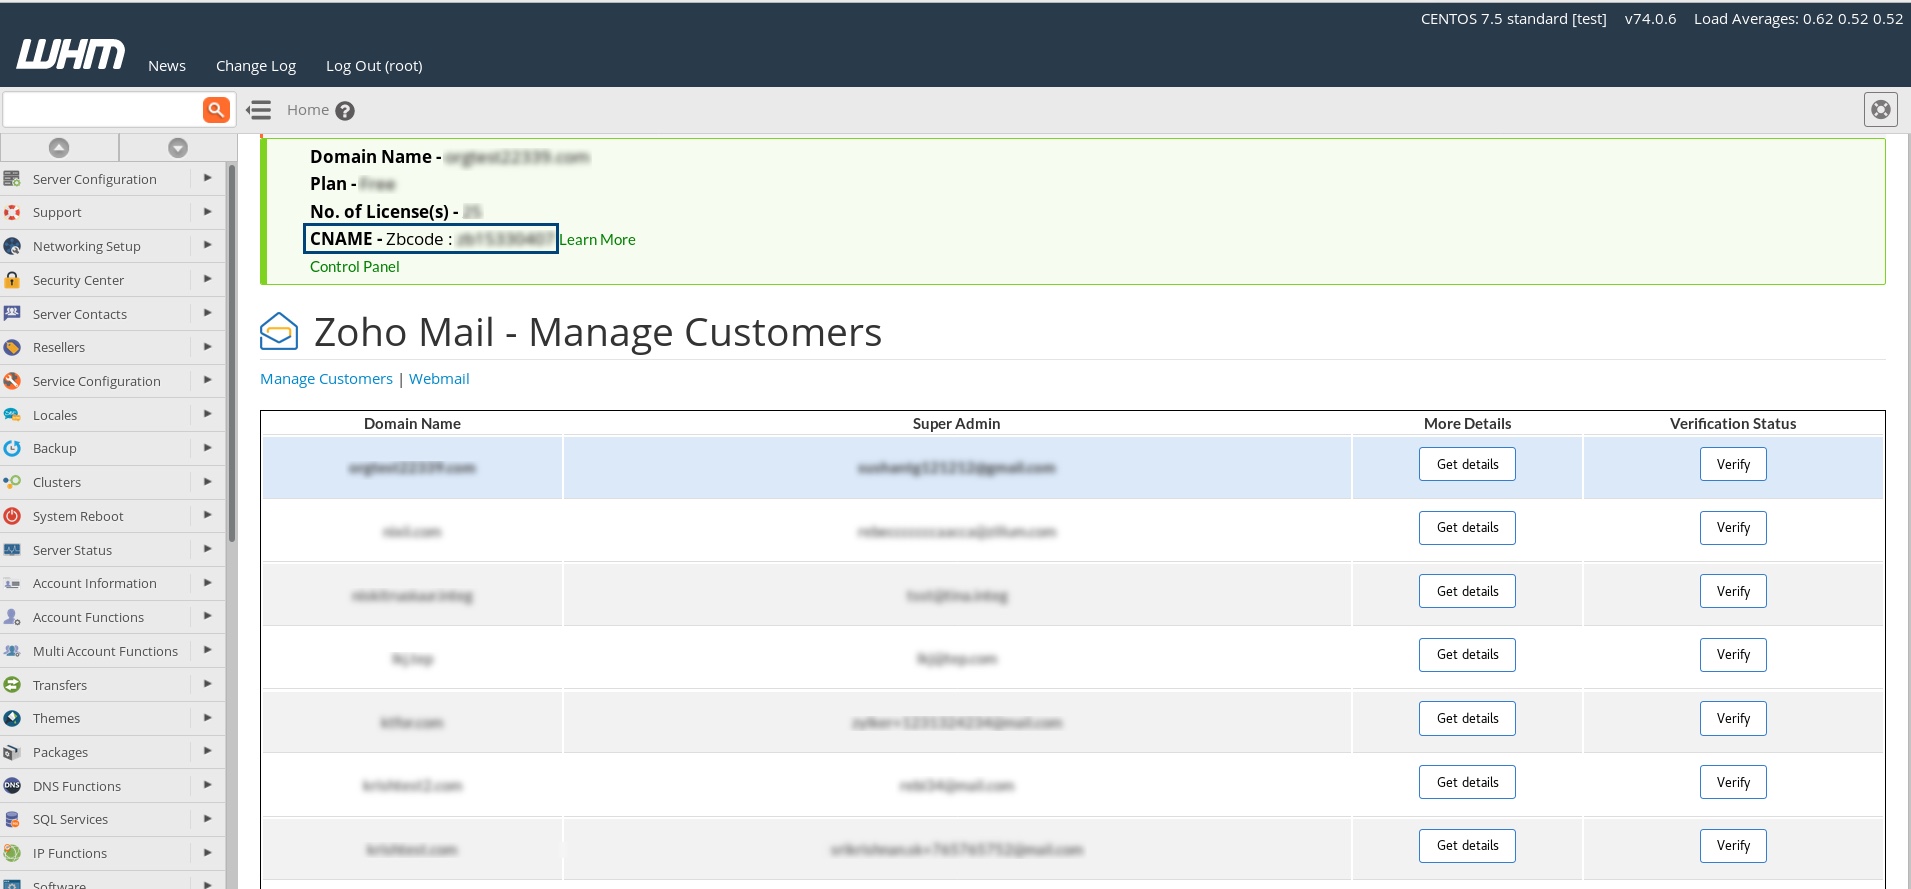This screenshot has width=1911, height=889.
Task: Collapse all sidebar sections with up arrow
Action: pyautogui.click(x=59, y=148)
